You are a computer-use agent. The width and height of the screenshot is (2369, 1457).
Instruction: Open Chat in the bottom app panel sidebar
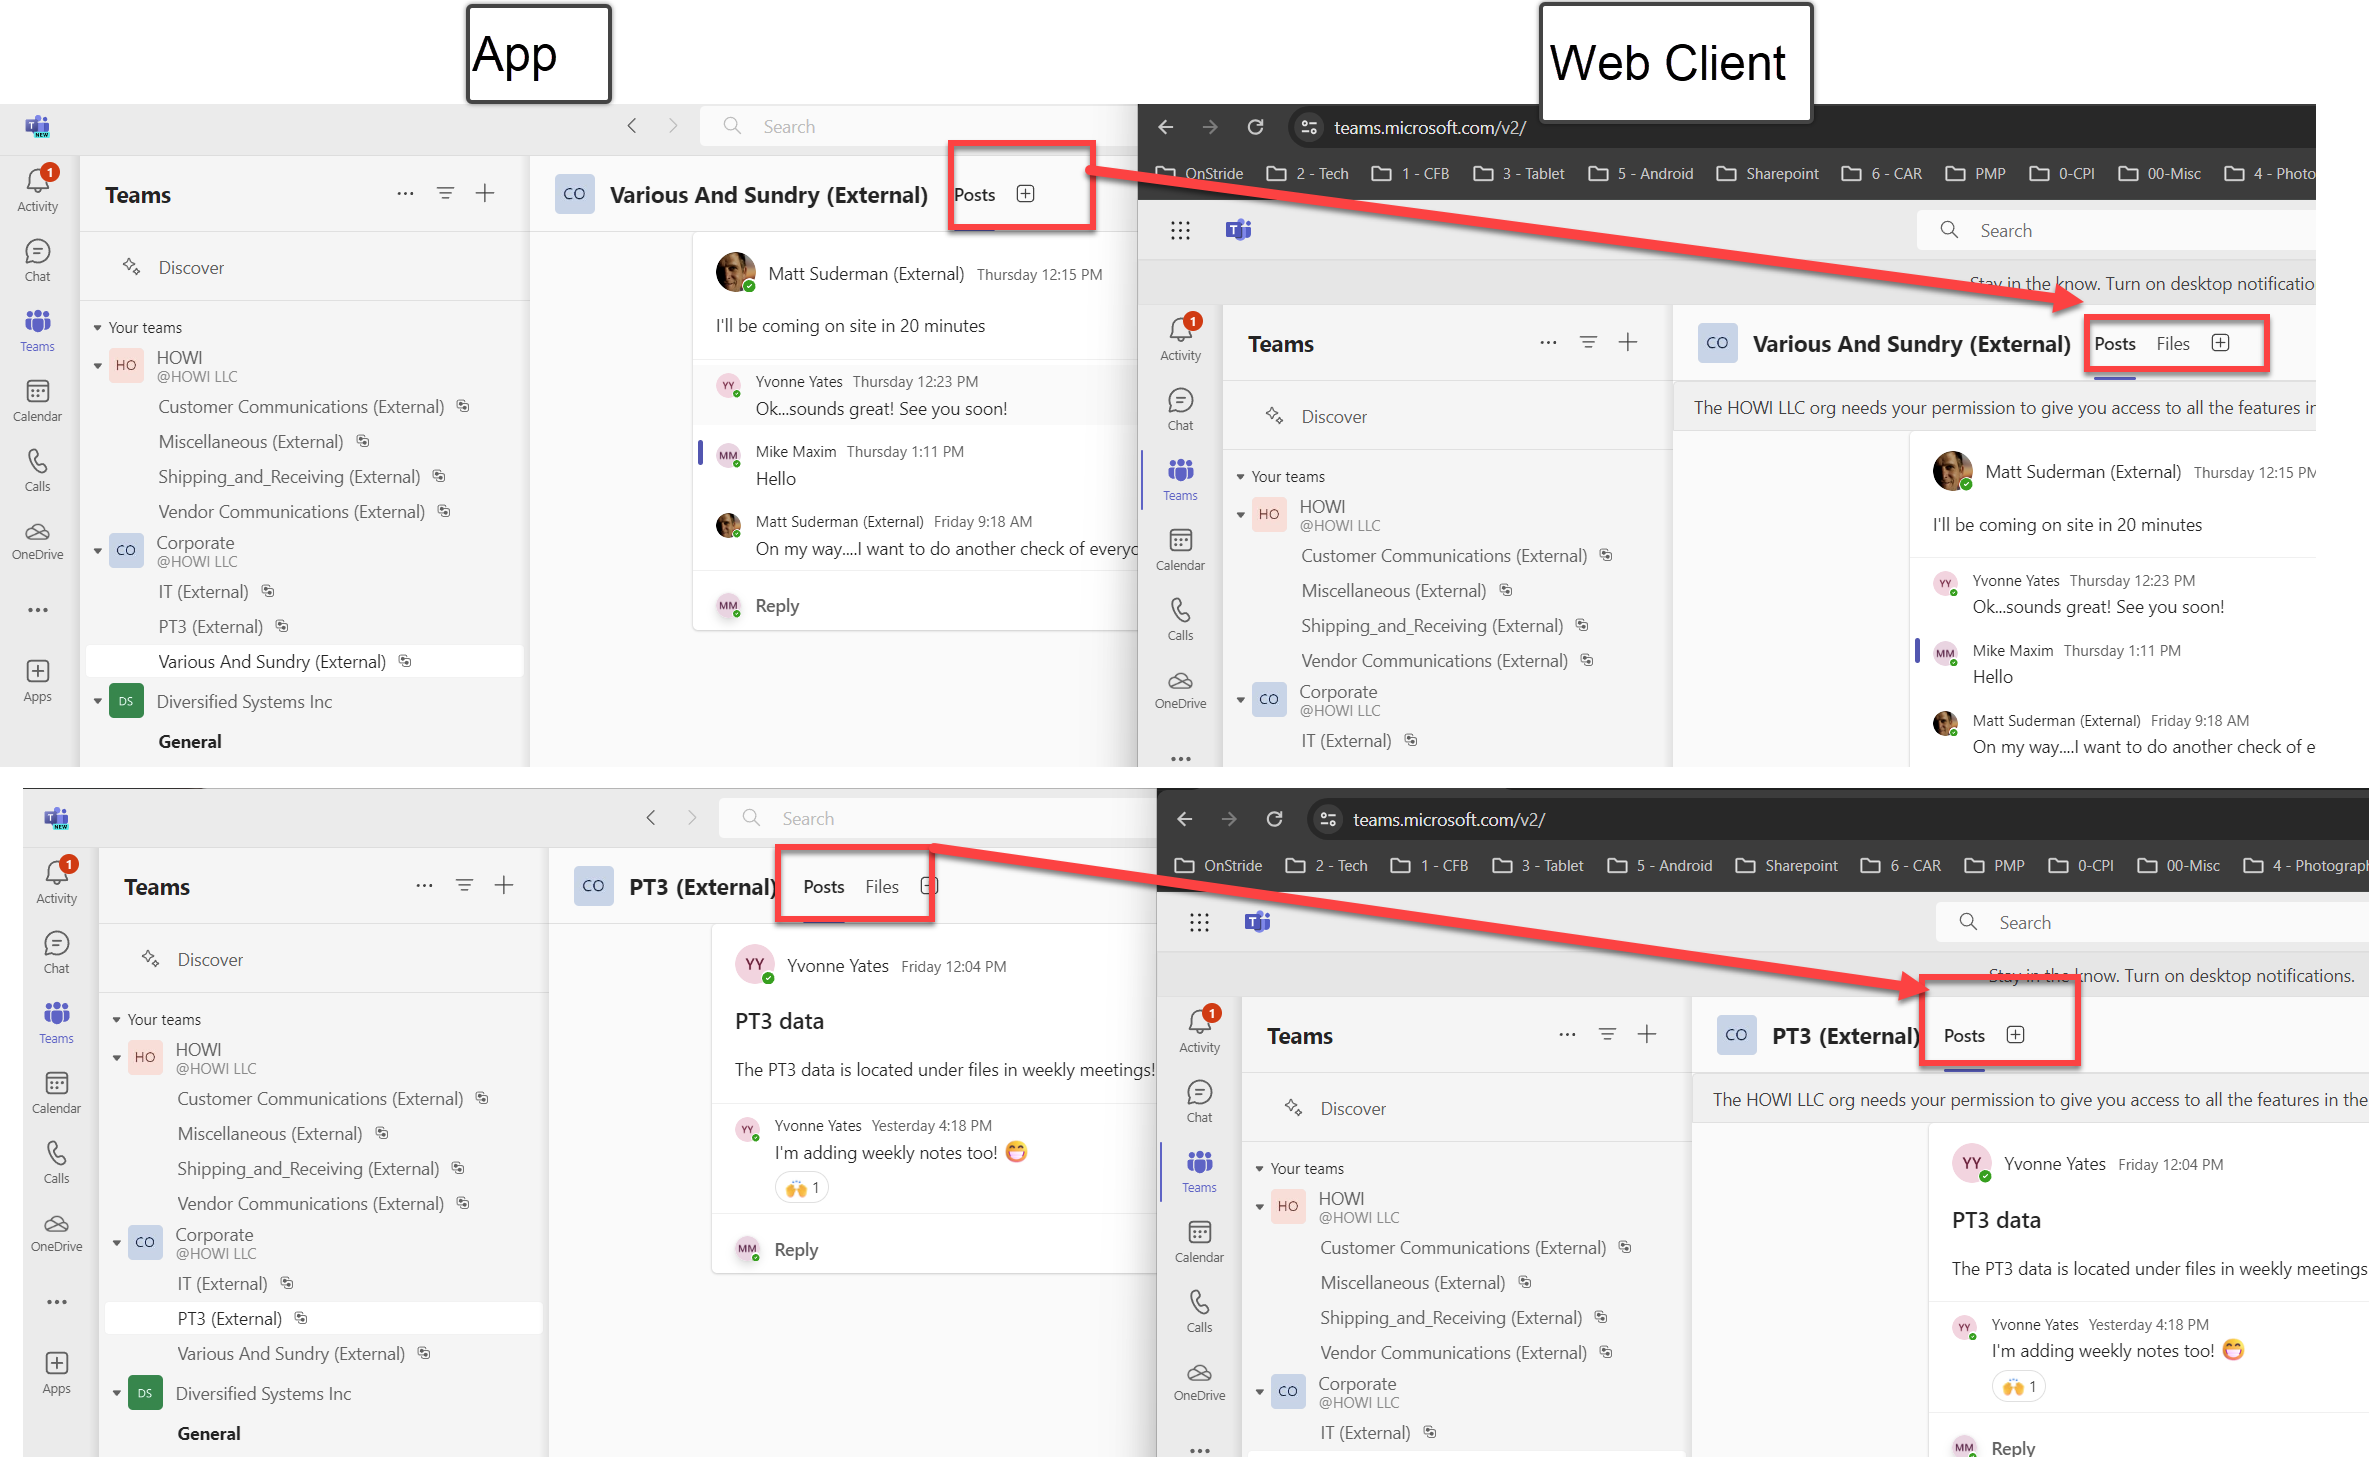click(x=57, y=952)
